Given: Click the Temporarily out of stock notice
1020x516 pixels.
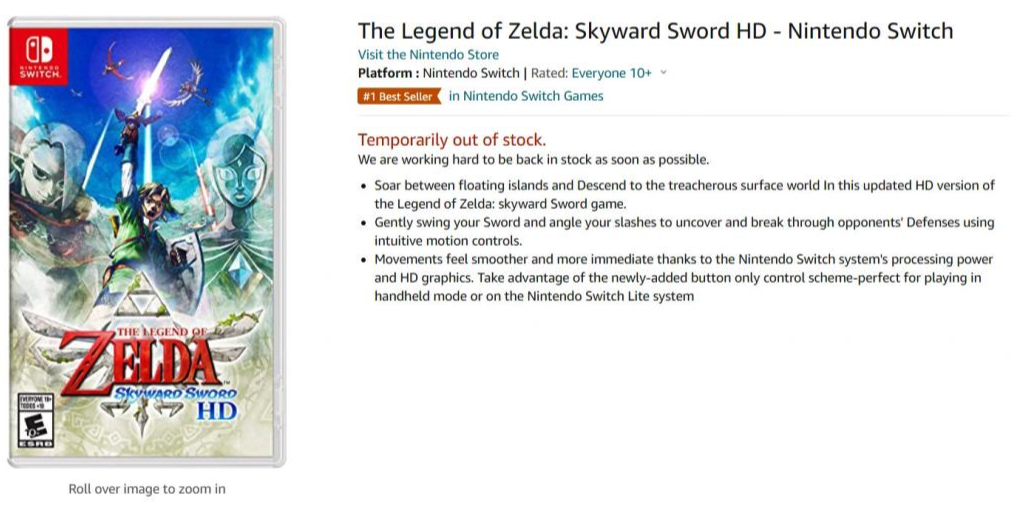Looking at the screenshot, I should tap(452, 140).
